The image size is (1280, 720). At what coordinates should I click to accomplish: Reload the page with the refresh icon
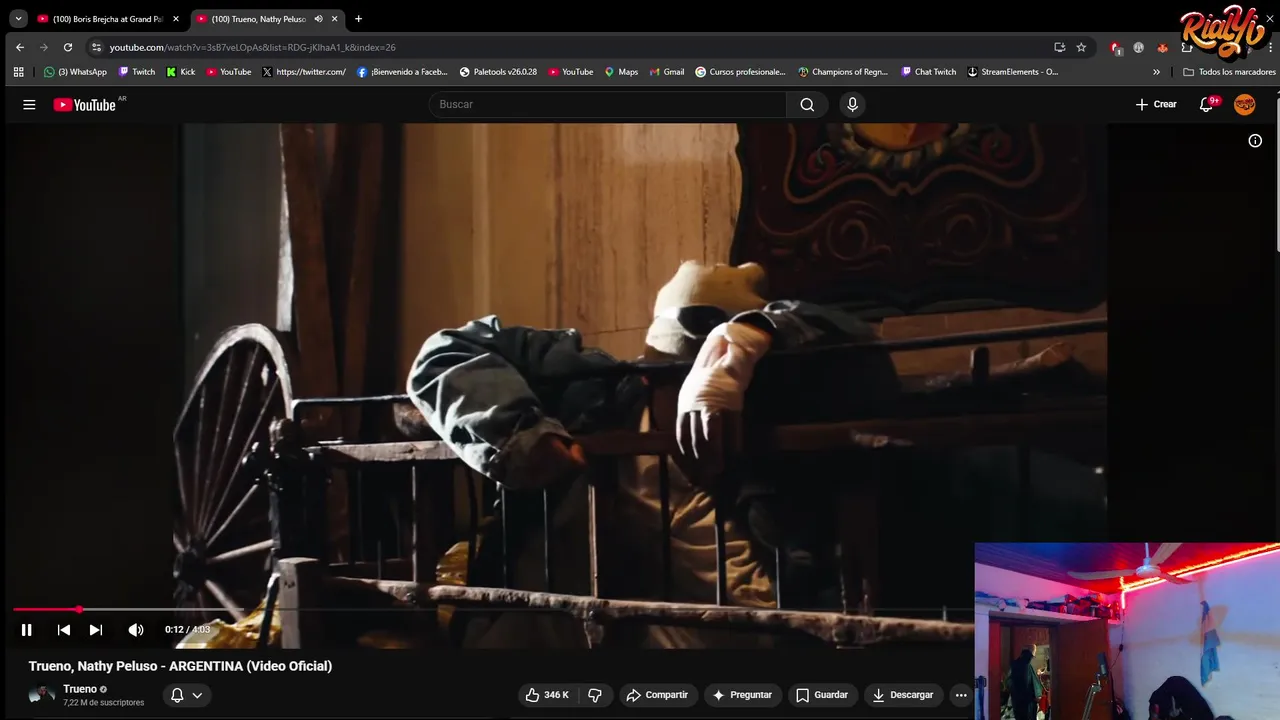[x=68, y=47]
